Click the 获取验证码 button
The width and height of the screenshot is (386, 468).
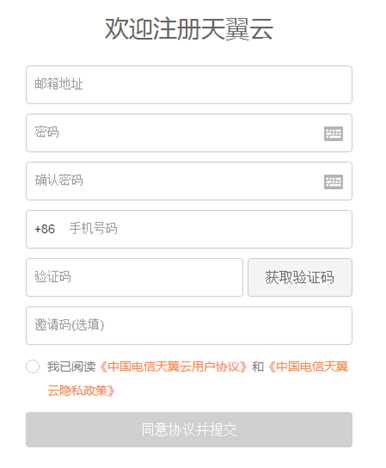click(x=300, y=277)
